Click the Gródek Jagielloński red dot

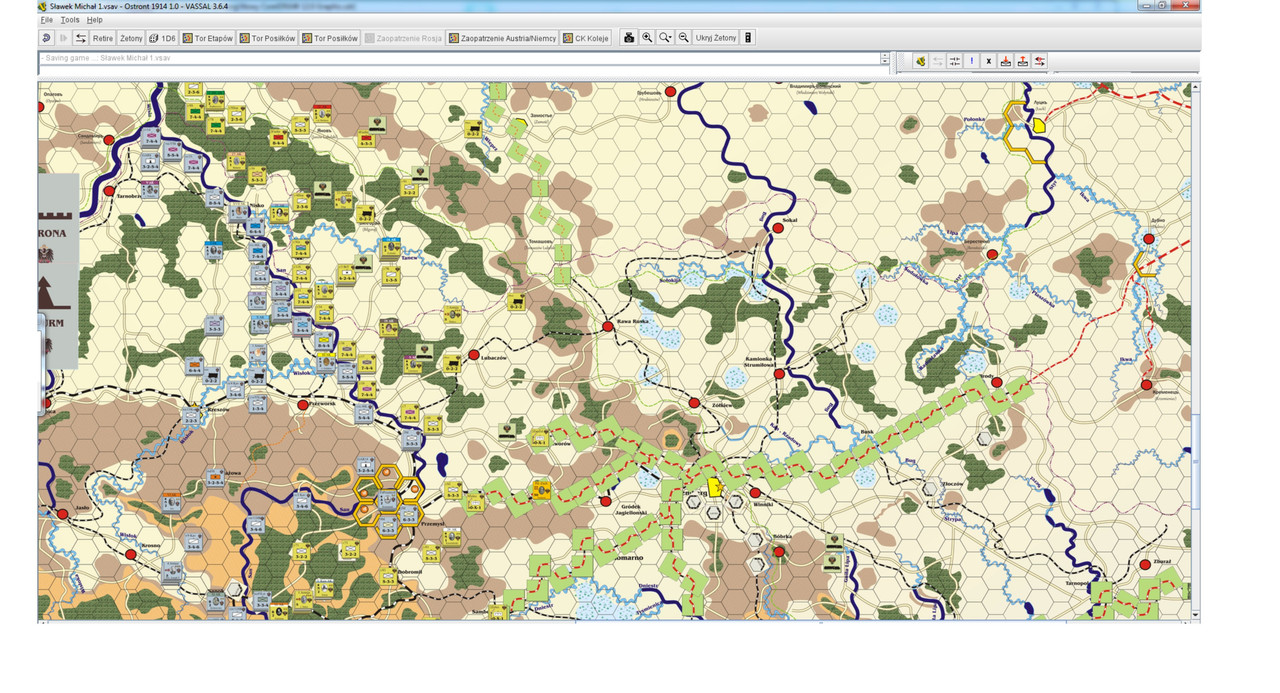(x=605, y=502)
